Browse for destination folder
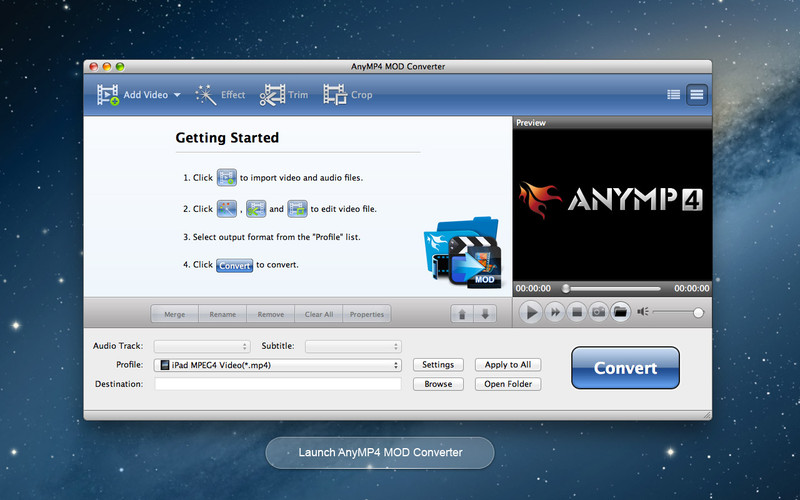800x500 pixels. [438, 384]
